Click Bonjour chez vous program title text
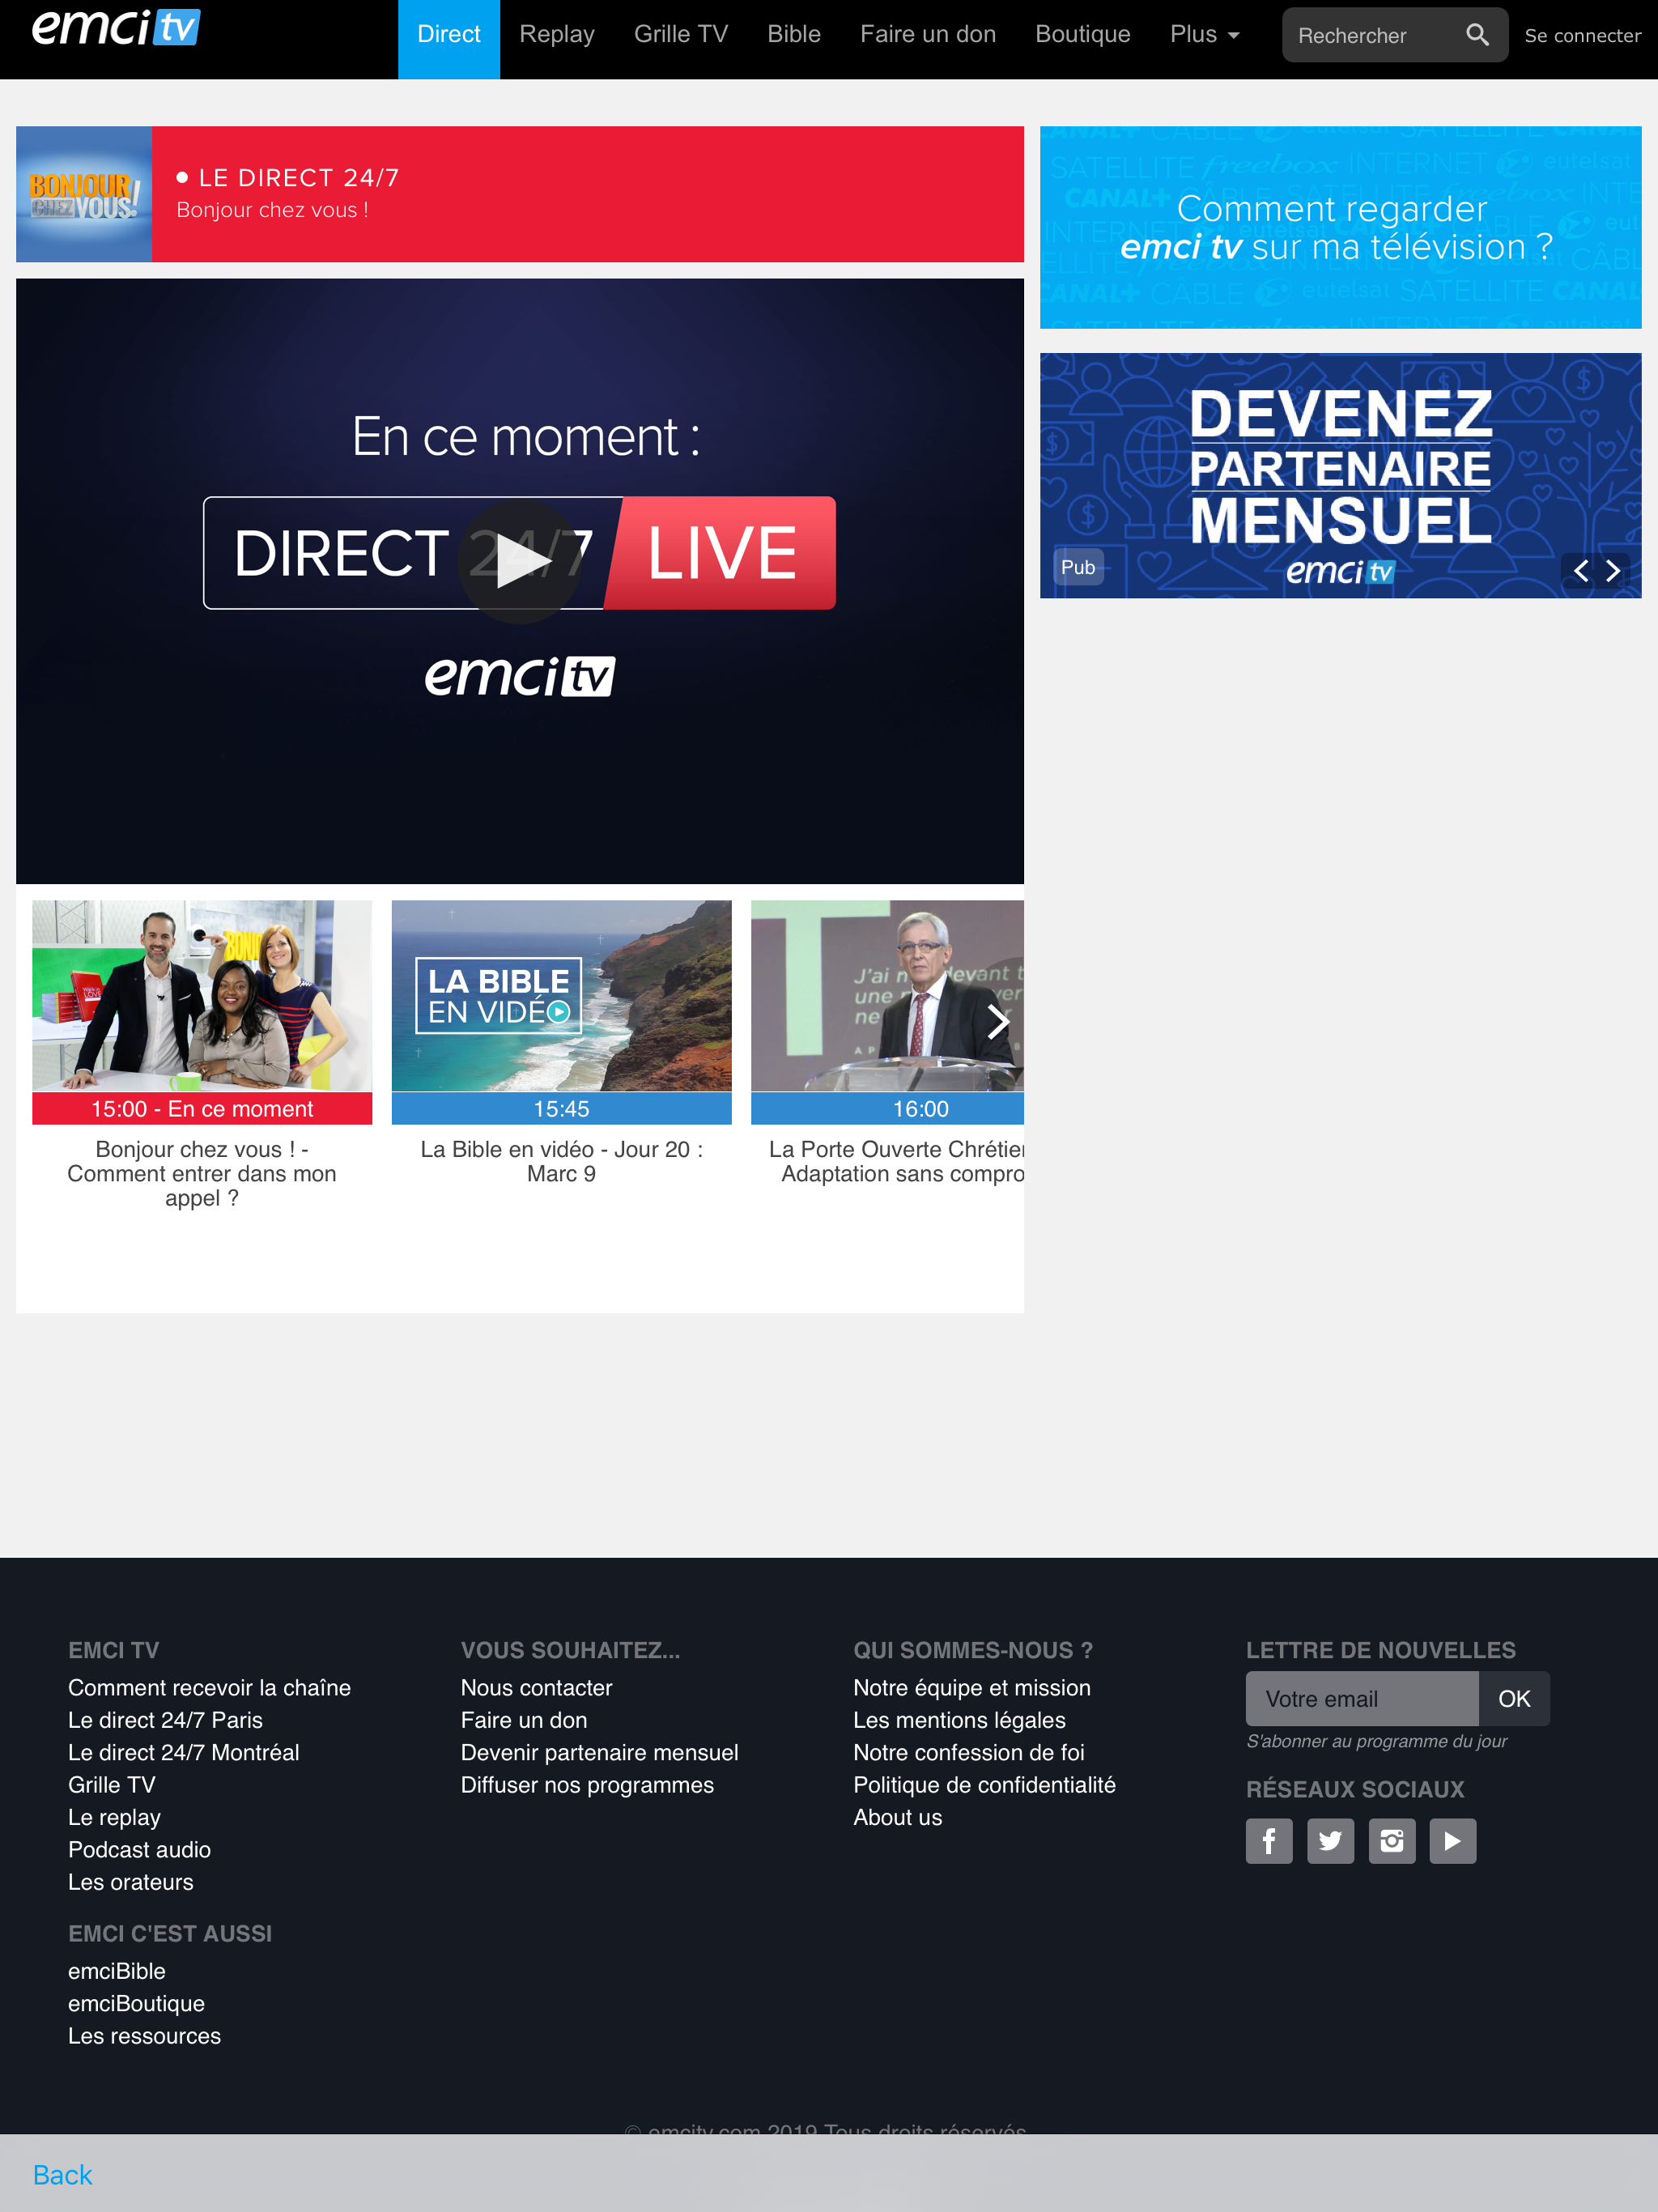The image size is (1658, 2212). [202, 1173]
